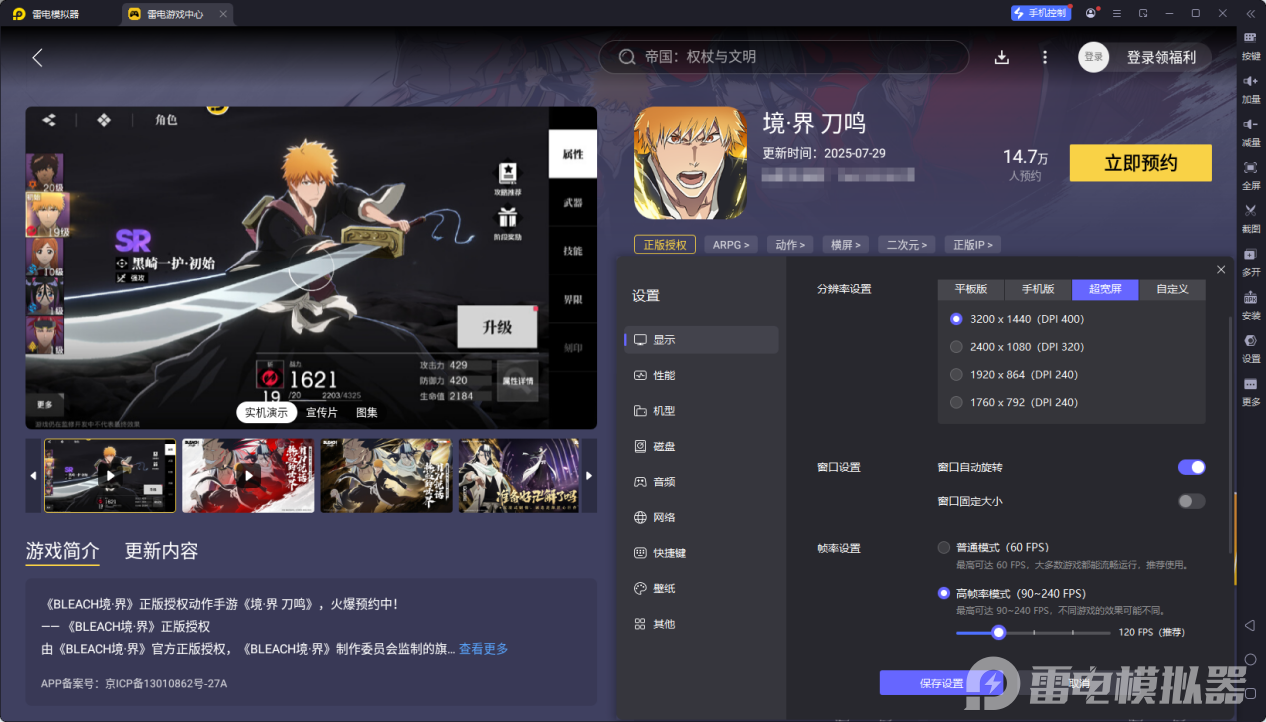
Task: Enable 窗口固定大小 toggle
Action: click(1191, 501)
